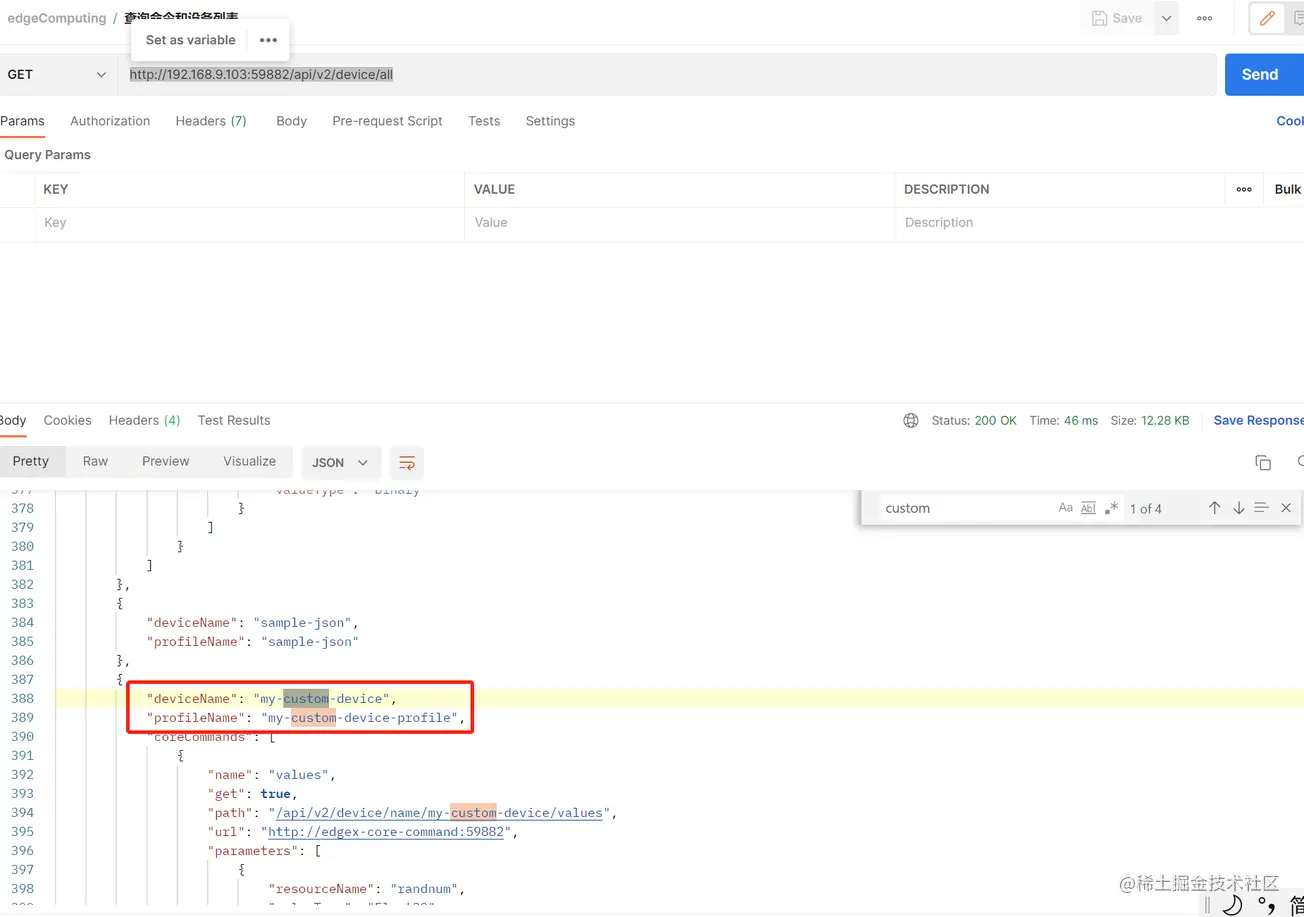Go to the next search match arrow

pyautogui.click(x=1239, y=508)
